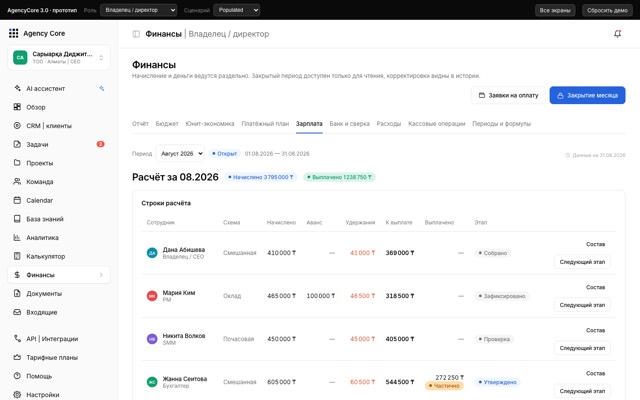Switch to the Банк и сверка tab
This screenshot has width=640, height=400.
click(x=349, y=124)
